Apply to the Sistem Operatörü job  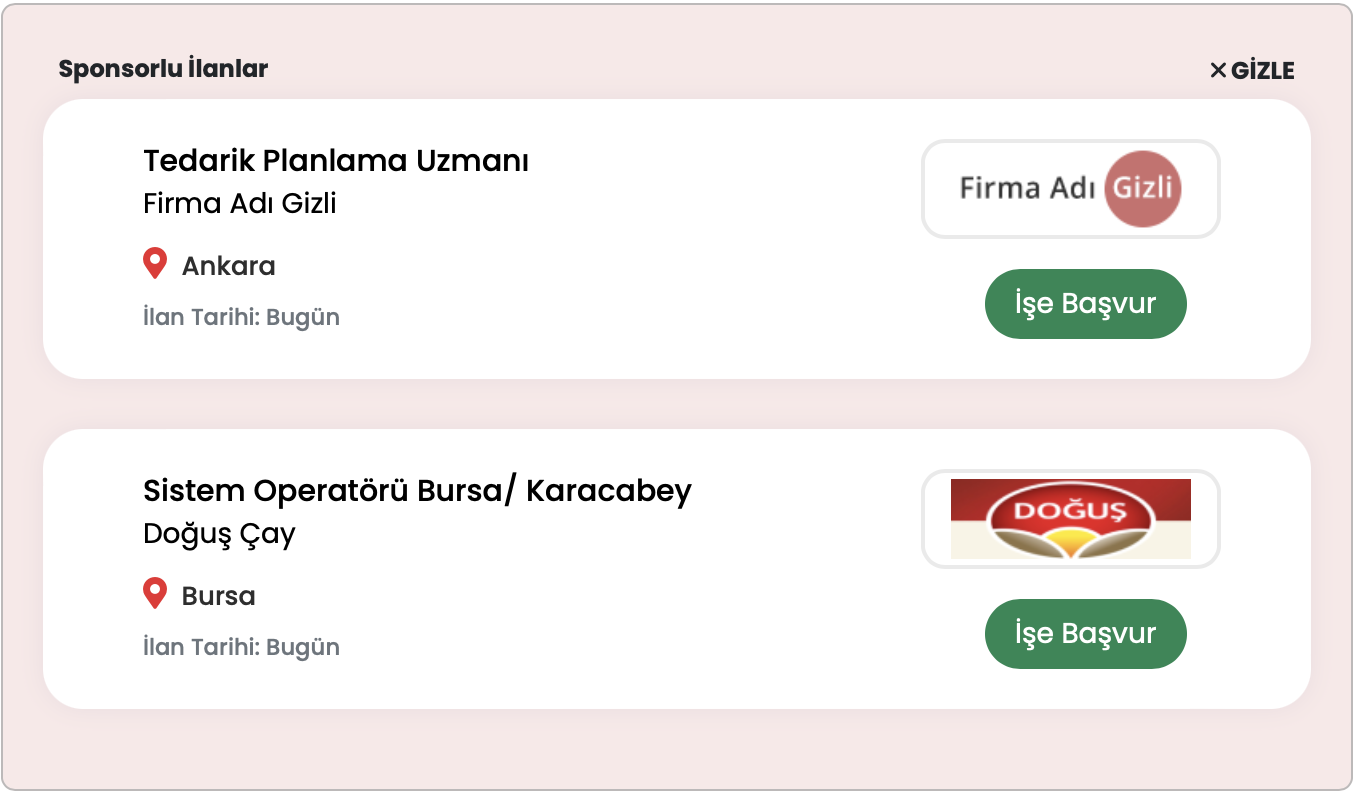[x=1086, y=634]
